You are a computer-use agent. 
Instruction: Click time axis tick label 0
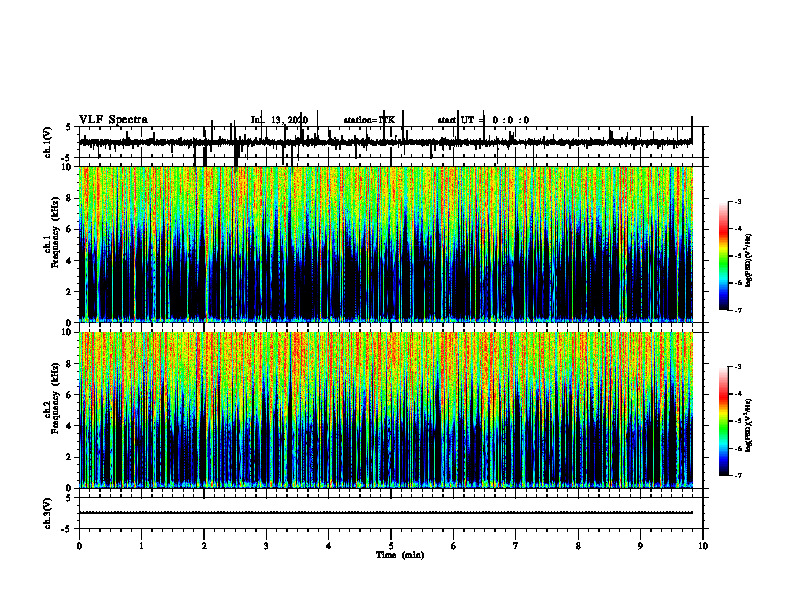[x=79, y=546]
